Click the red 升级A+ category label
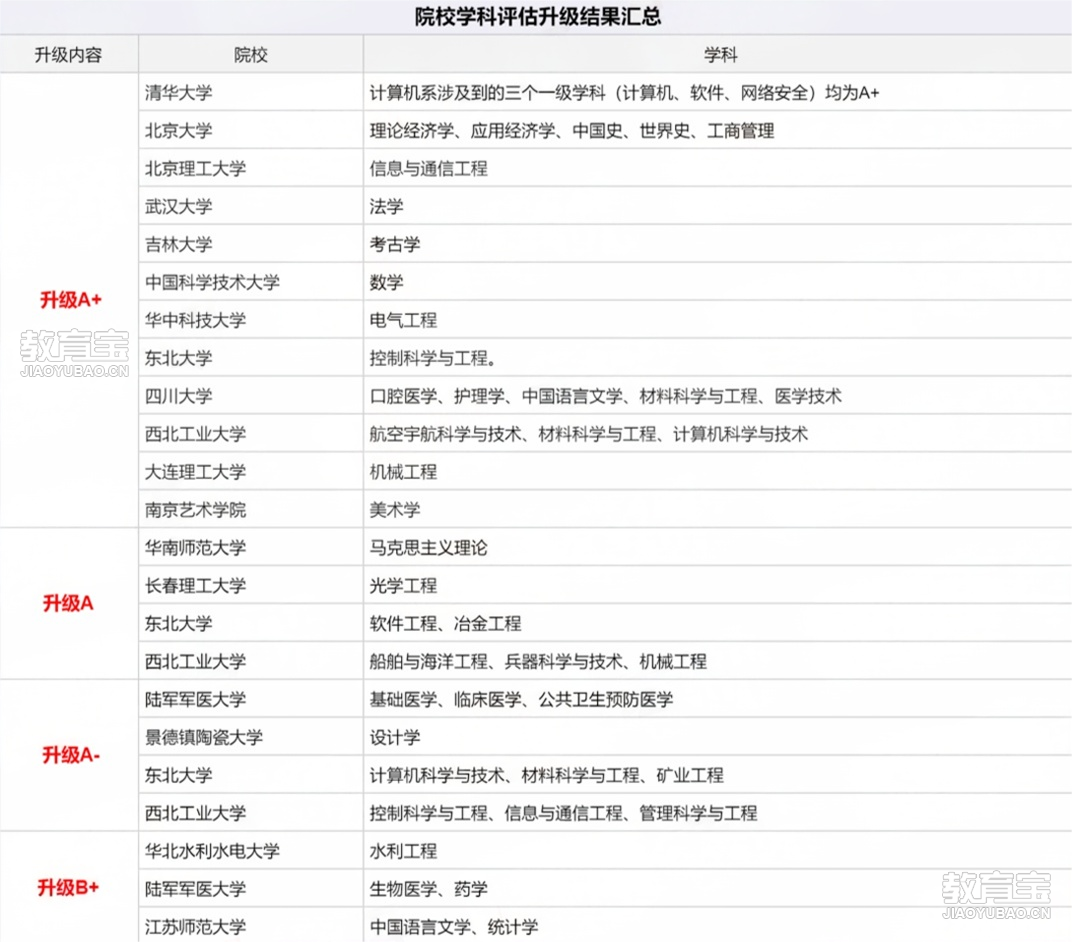This screenshot has width=1072, height=942. tap(70, 299)
